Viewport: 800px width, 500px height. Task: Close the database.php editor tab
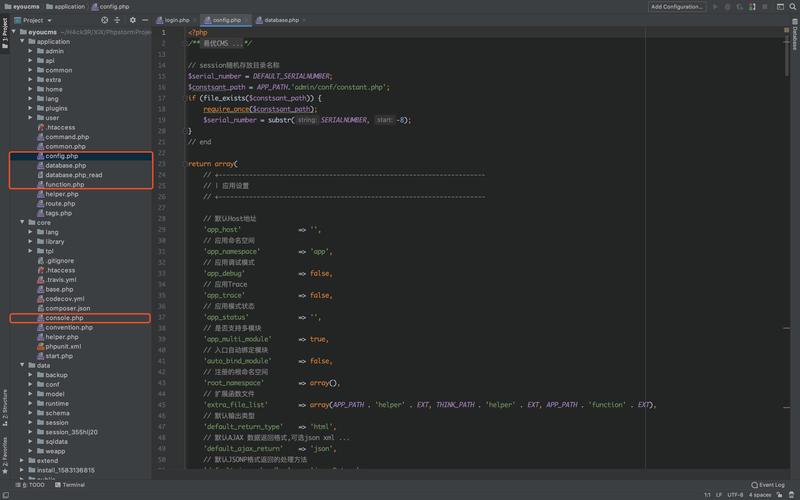304,20
